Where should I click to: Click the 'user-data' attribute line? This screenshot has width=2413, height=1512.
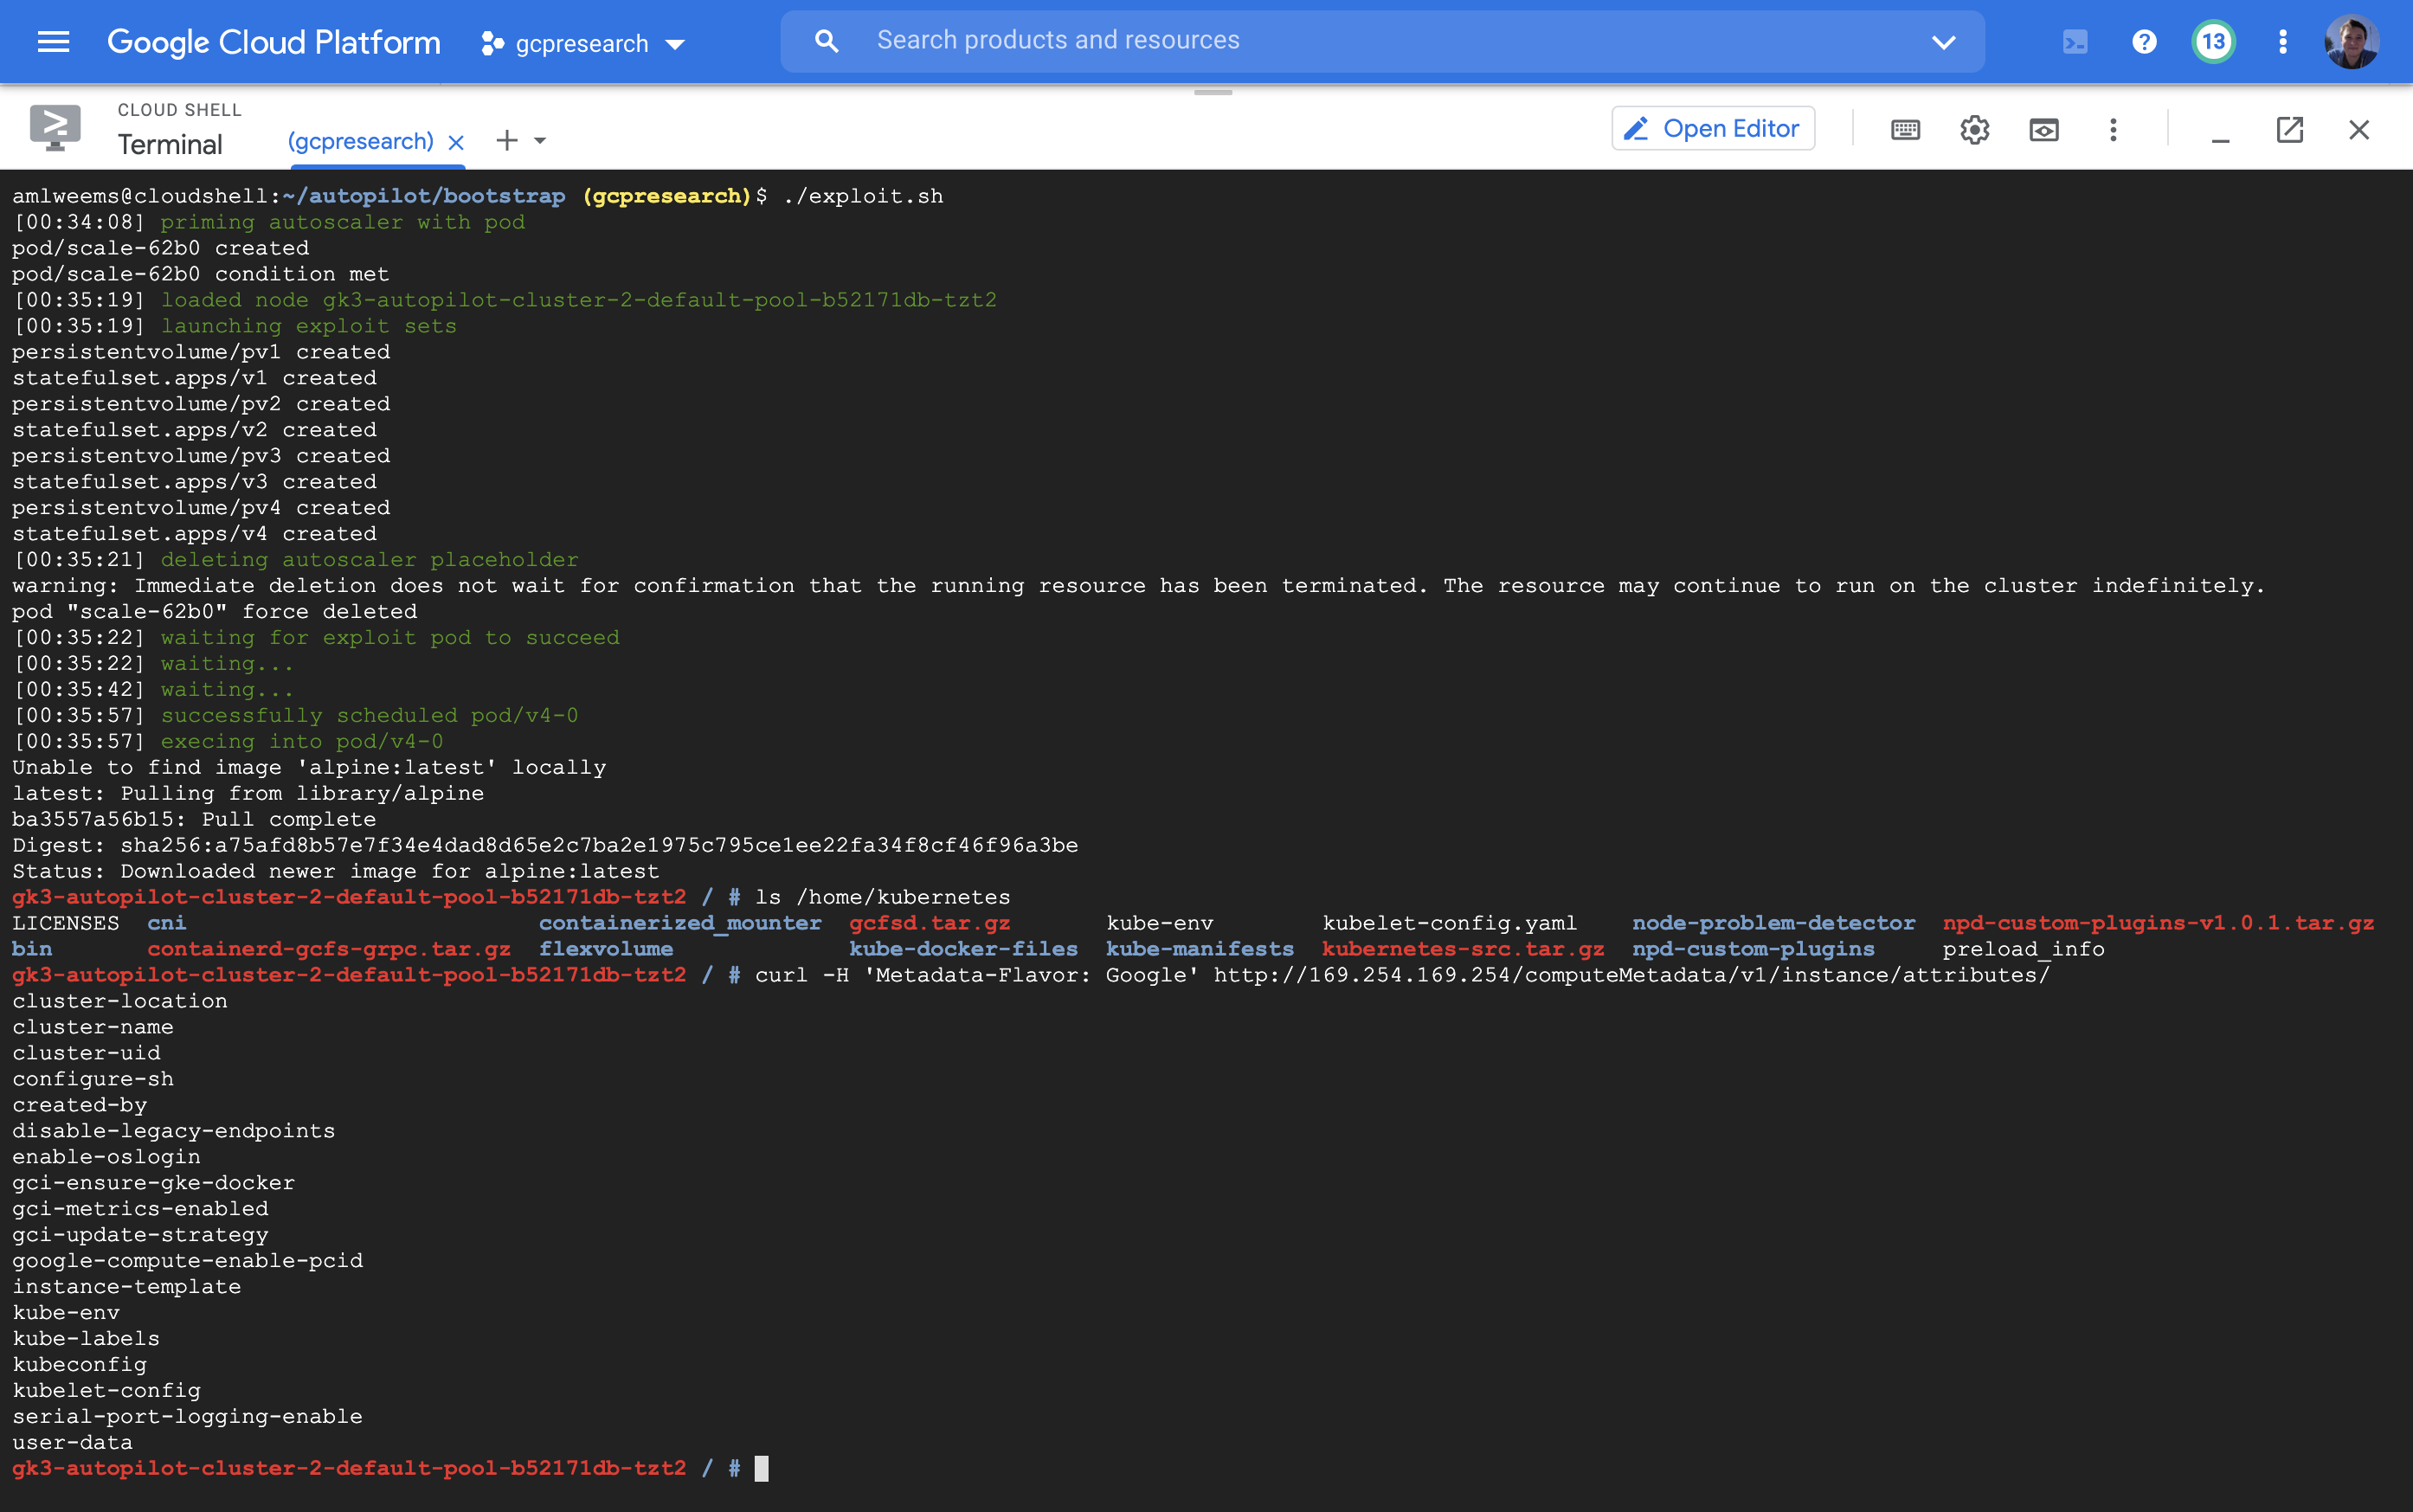tap(72, 1444)
